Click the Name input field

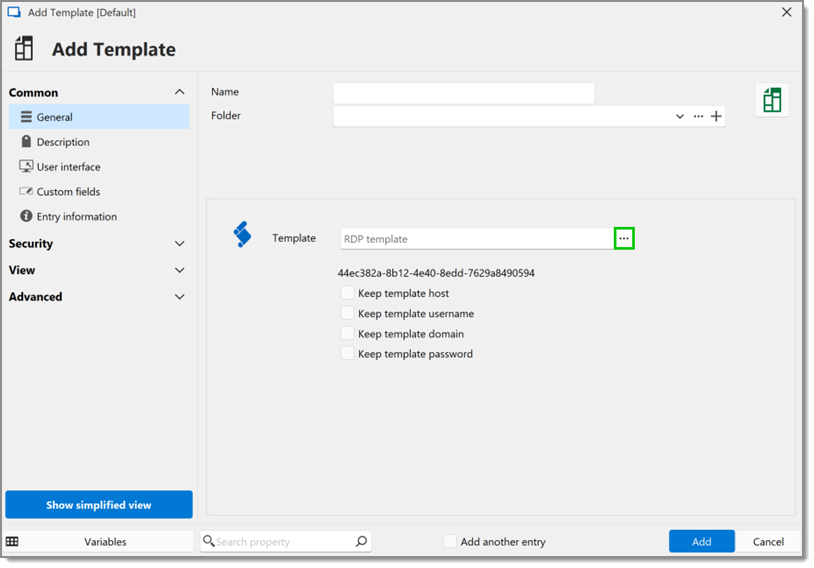pyautogui.click(x=464, y=93)
